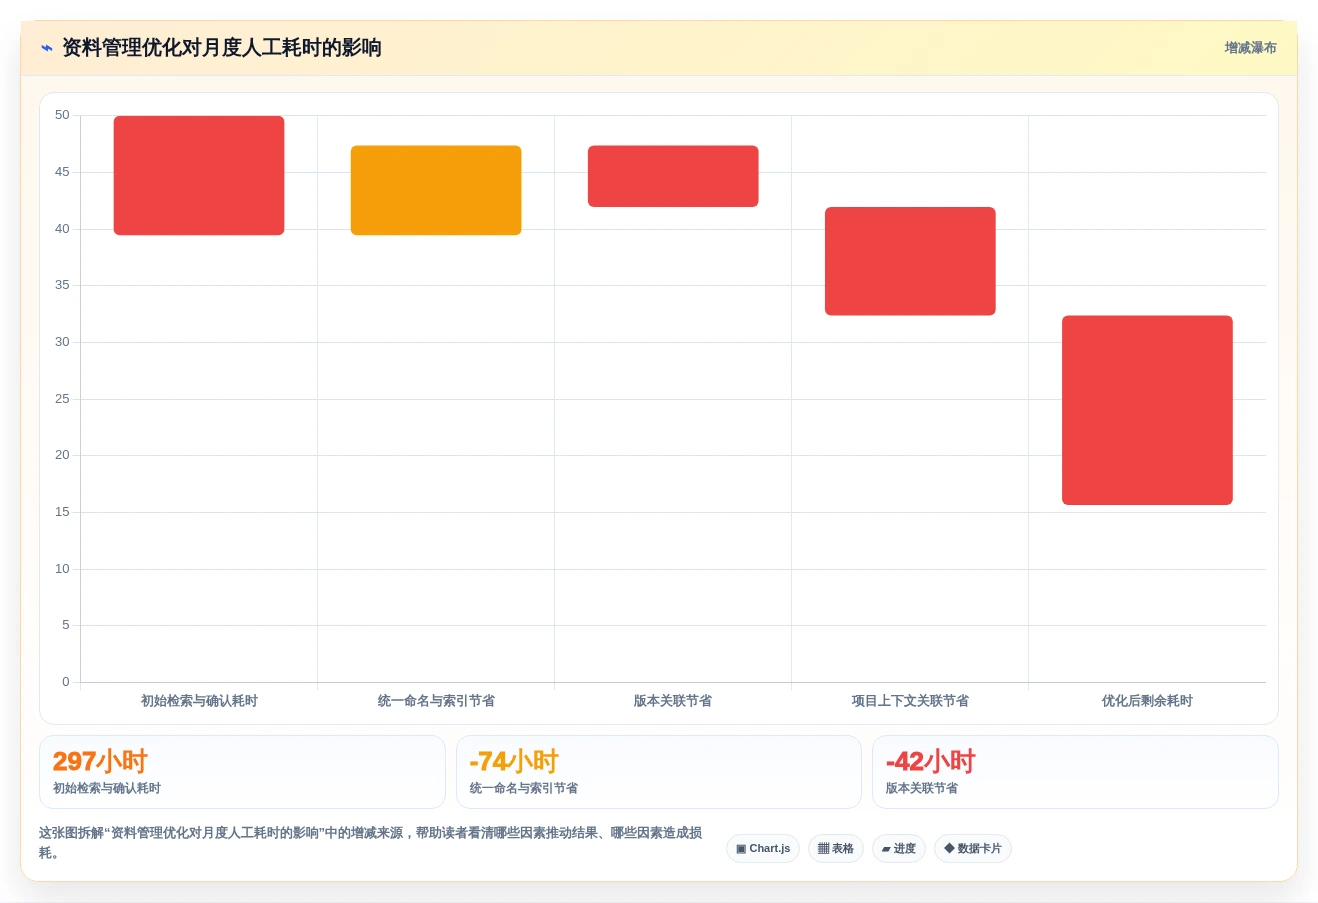The height and width of the screenshot is (903, 1318).
Task: Open the -42小时 data card
Action: (1075, 772)
